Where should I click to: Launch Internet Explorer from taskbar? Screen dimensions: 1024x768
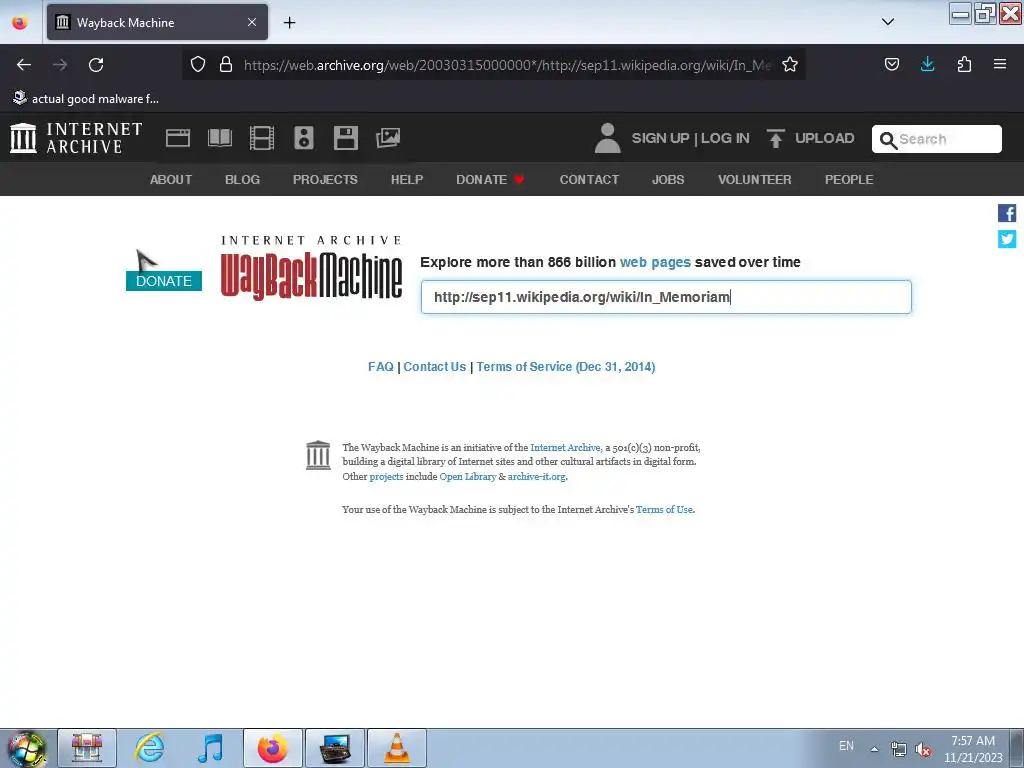[x=150, y=748]
